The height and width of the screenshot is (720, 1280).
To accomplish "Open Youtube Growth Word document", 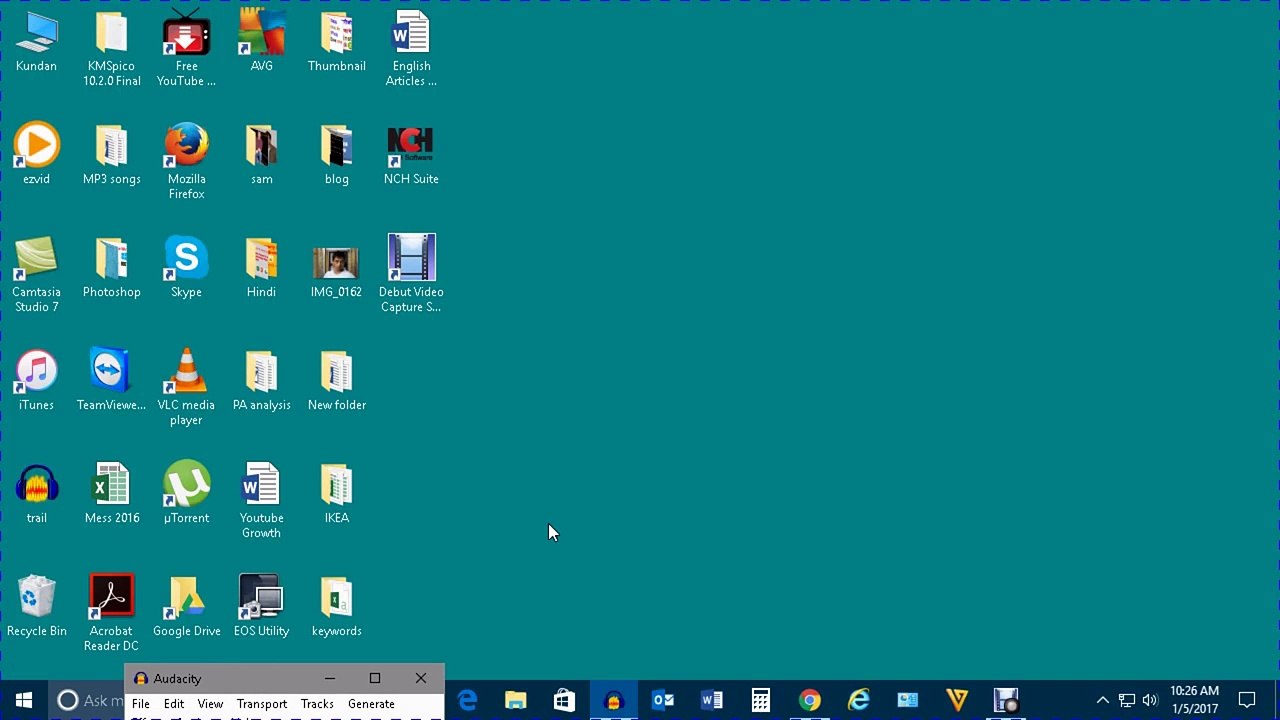I will pos(261,501).
